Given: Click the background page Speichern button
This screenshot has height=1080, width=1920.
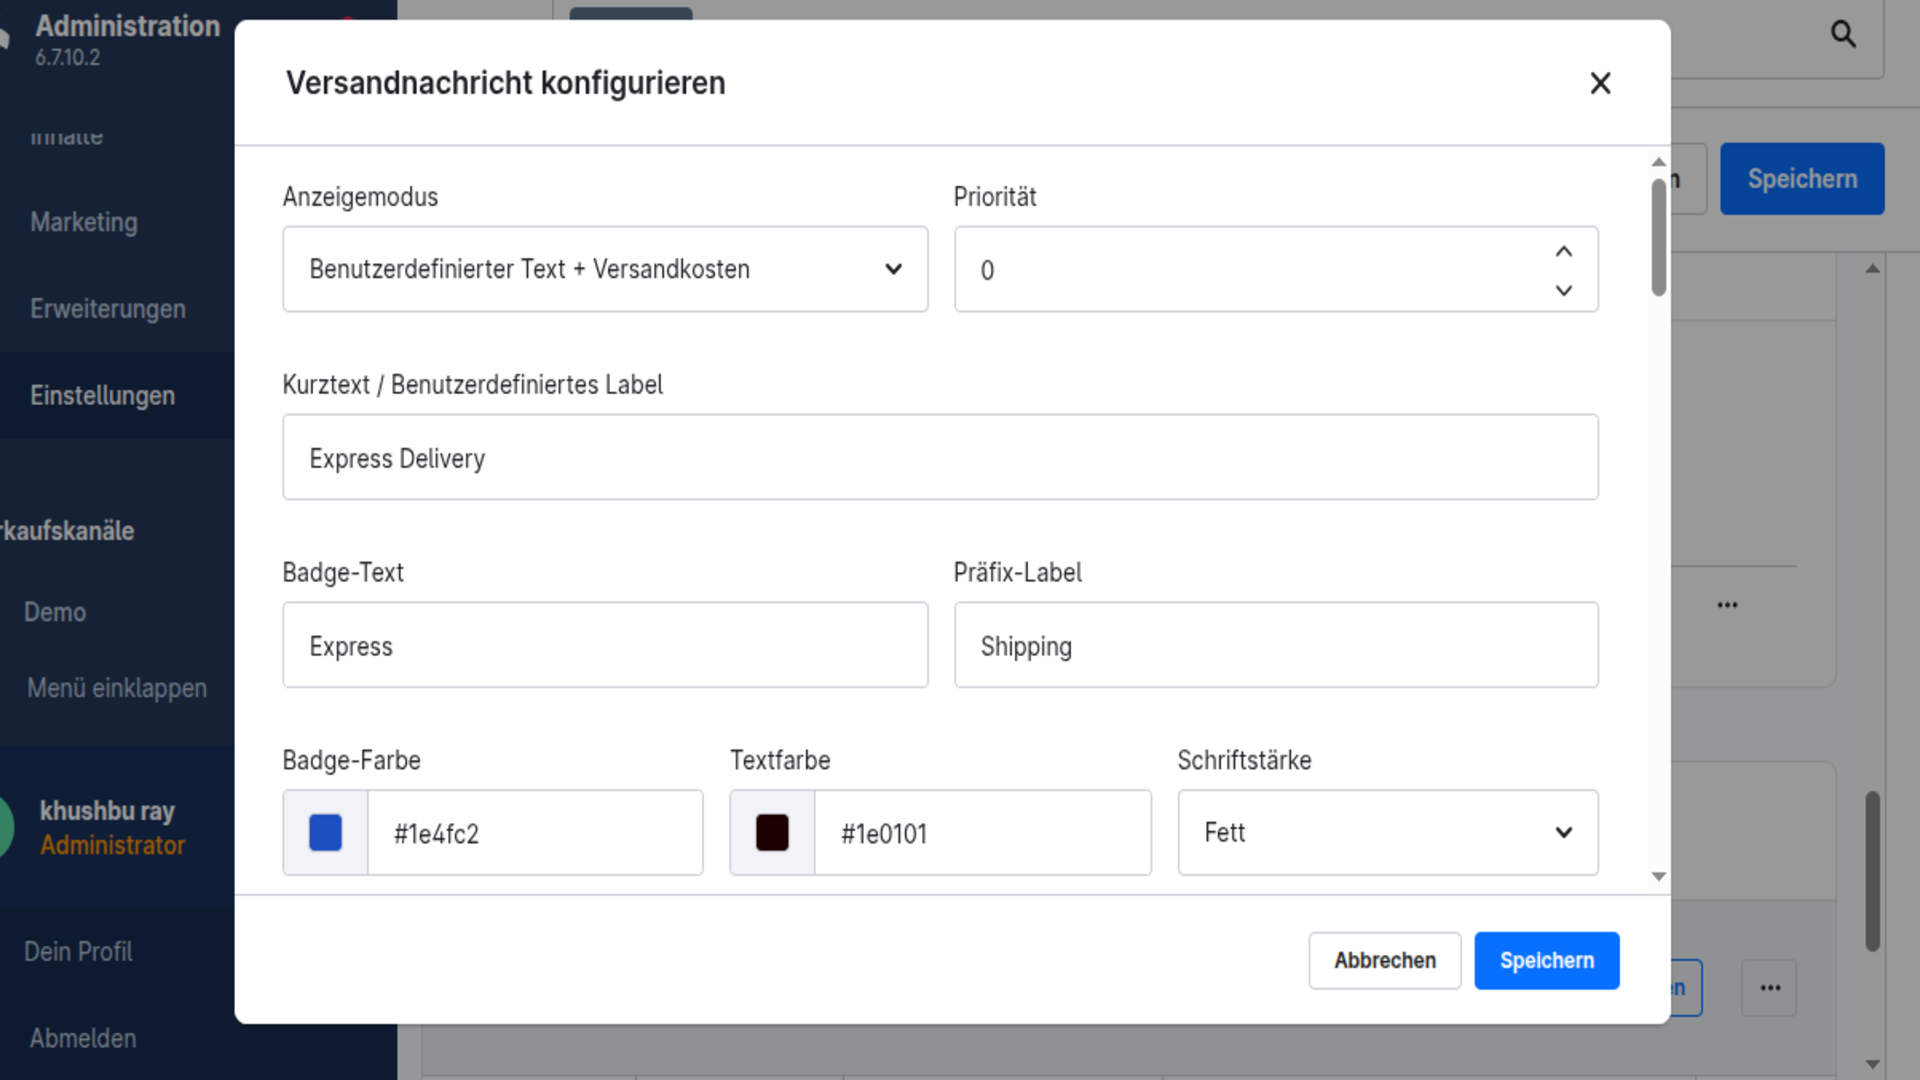Looking at the screenshot, I should tap(1802, 179).
